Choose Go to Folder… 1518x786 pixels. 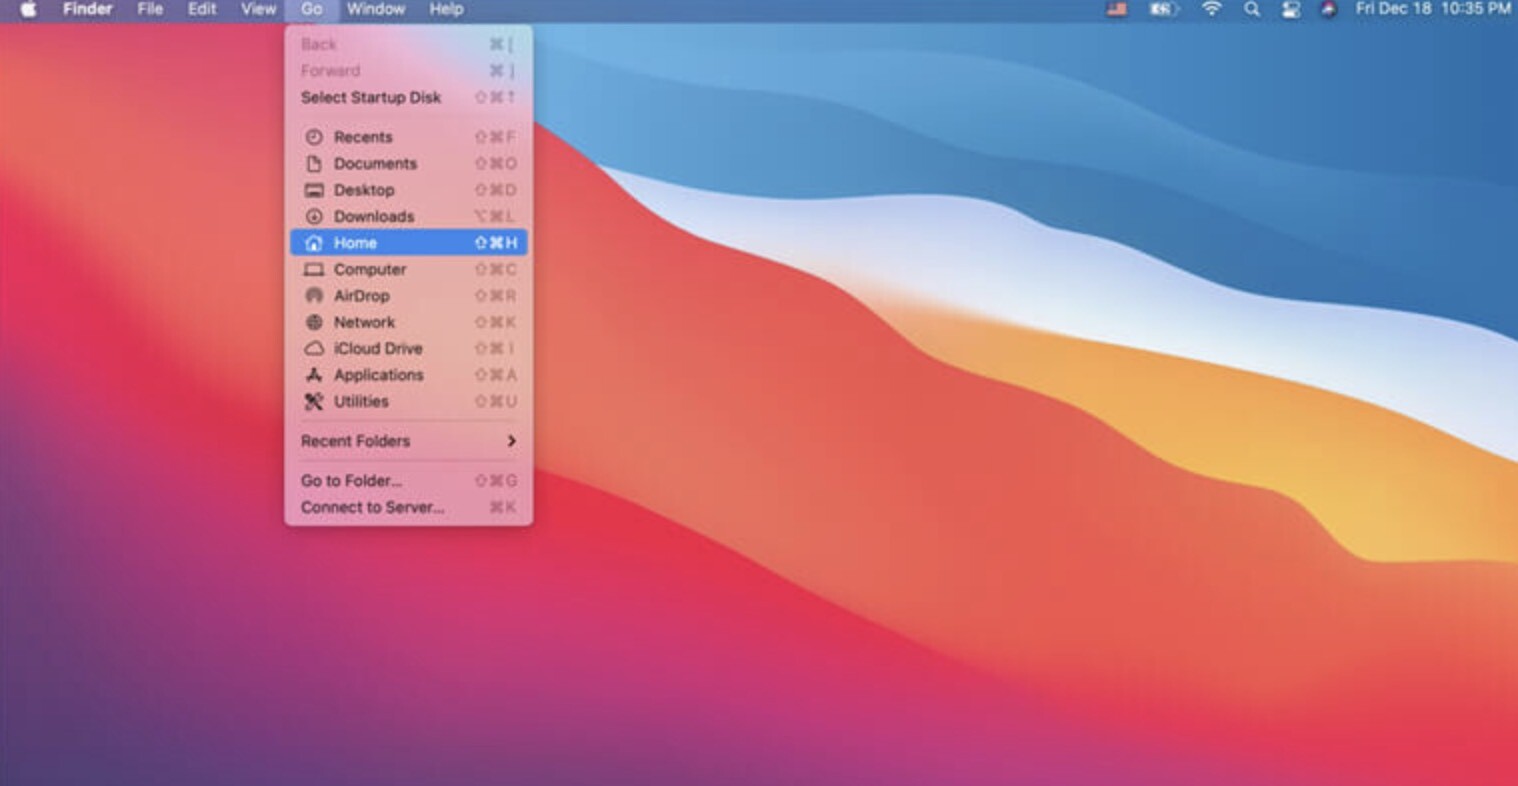[x=409, y=481]
